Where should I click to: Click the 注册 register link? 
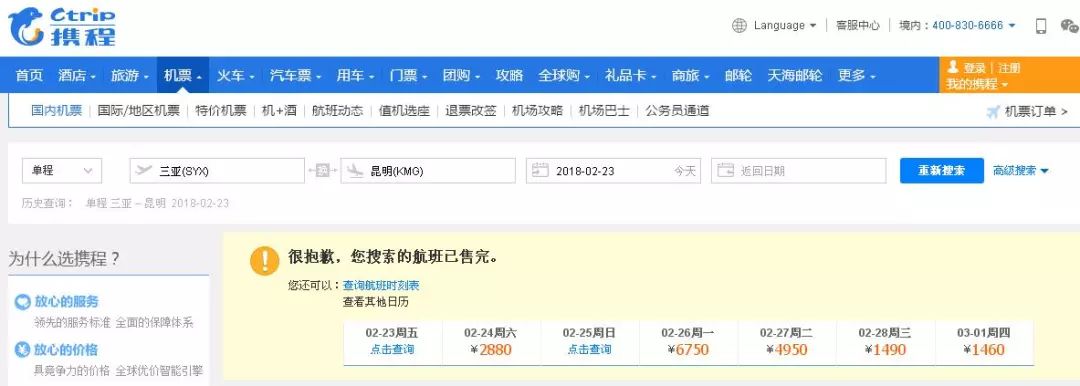click(1009, 68)
